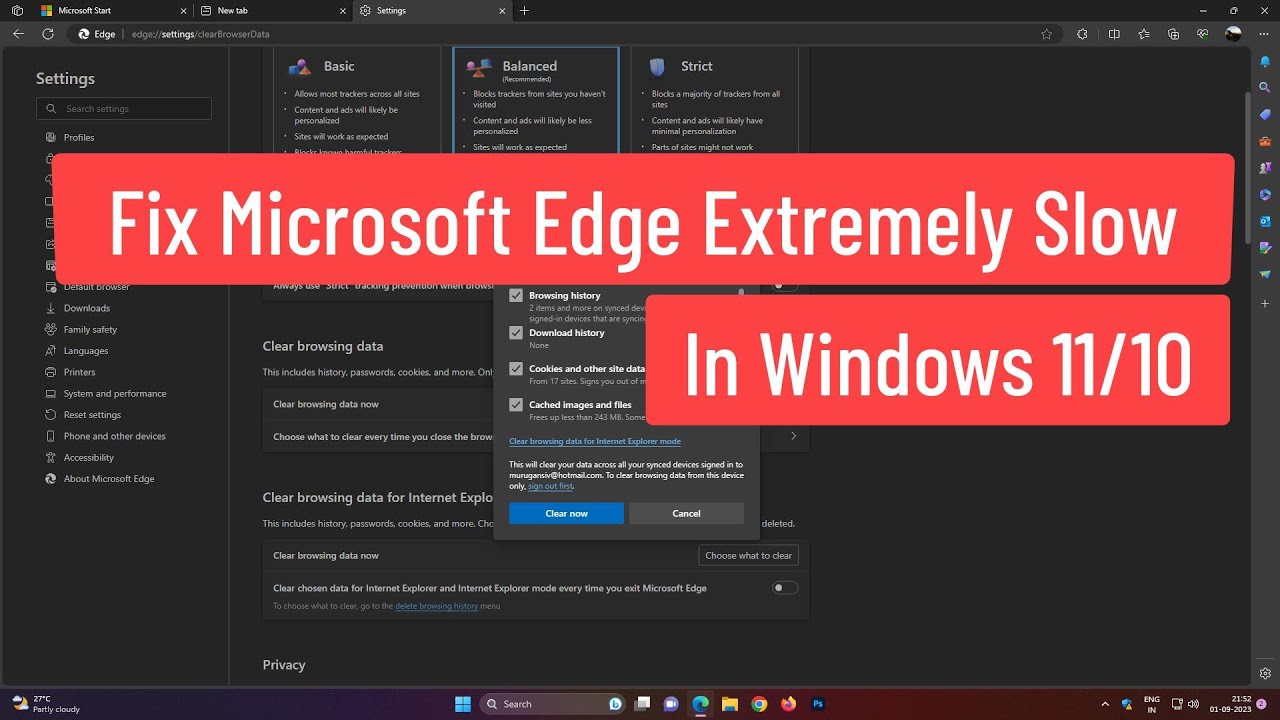Uncheck Cached images and files checkbox
The width and height of the screenshot is (1280, 720).
pos(516,405)
